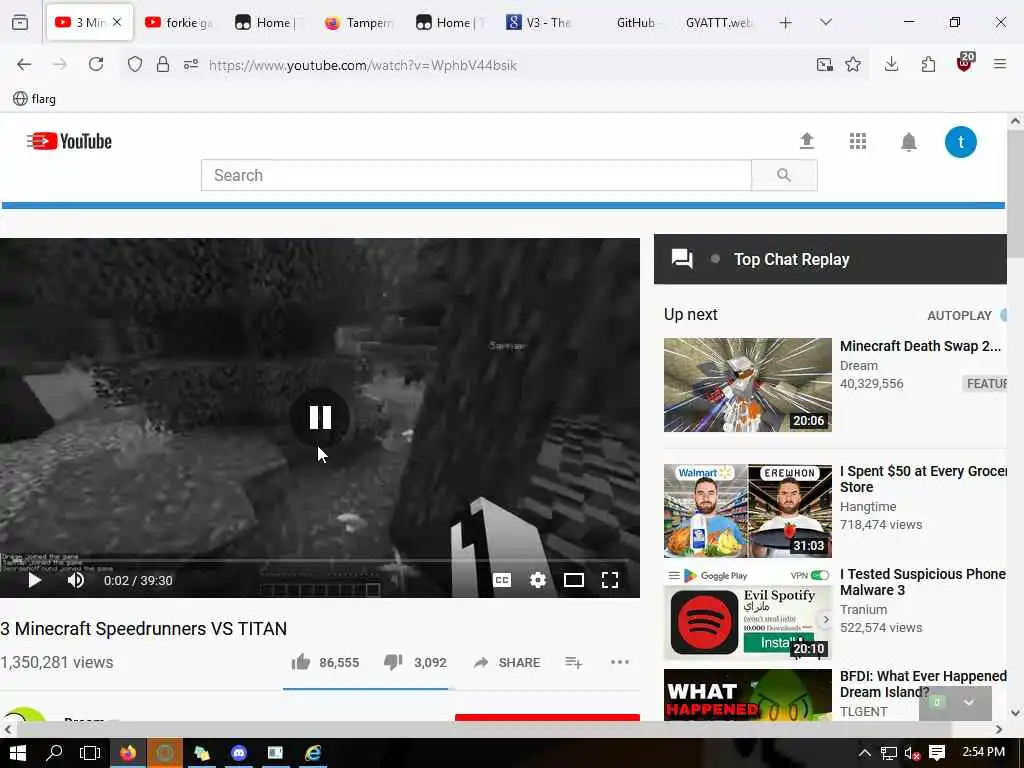Open site permissions icon in address bar
The height and width of the screenshot is (768, 1024).
pos(191,65)
